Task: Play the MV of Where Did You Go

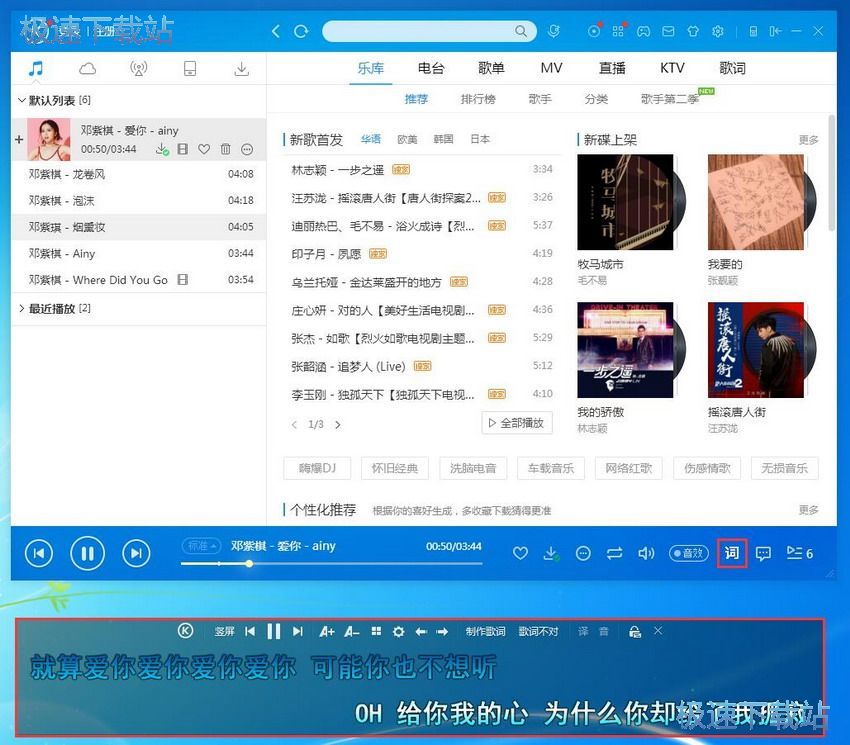Action: 183,280
